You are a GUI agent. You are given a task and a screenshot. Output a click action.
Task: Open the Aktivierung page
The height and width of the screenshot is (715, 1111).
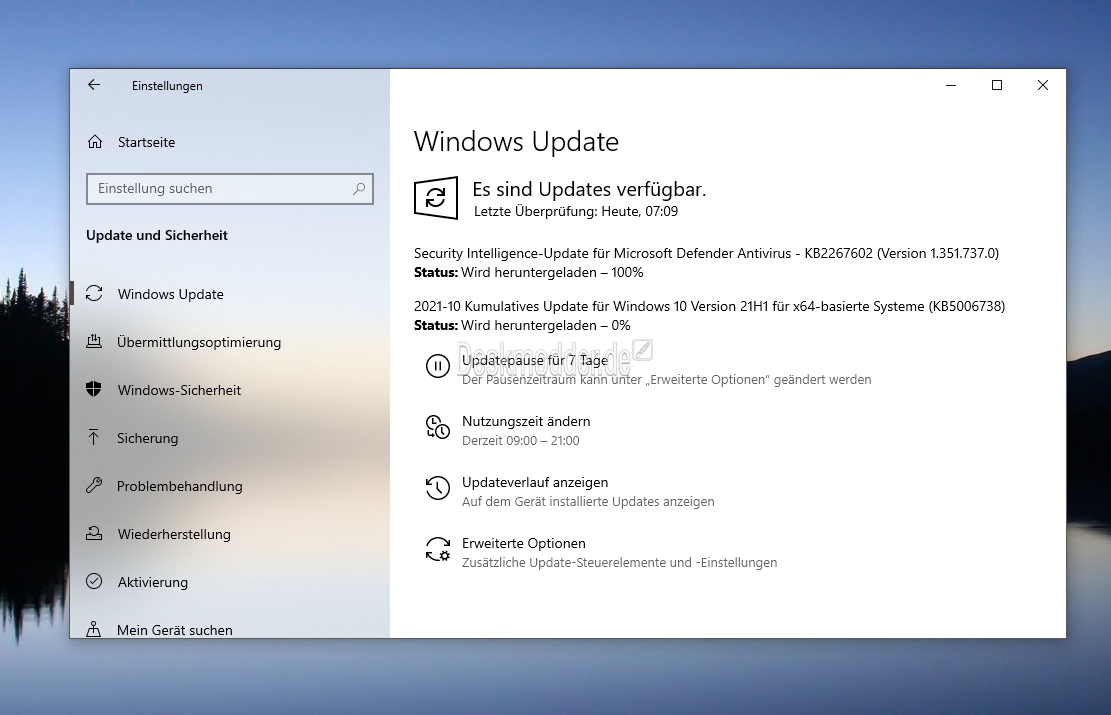pyautogui.click(x=153, y=582)
